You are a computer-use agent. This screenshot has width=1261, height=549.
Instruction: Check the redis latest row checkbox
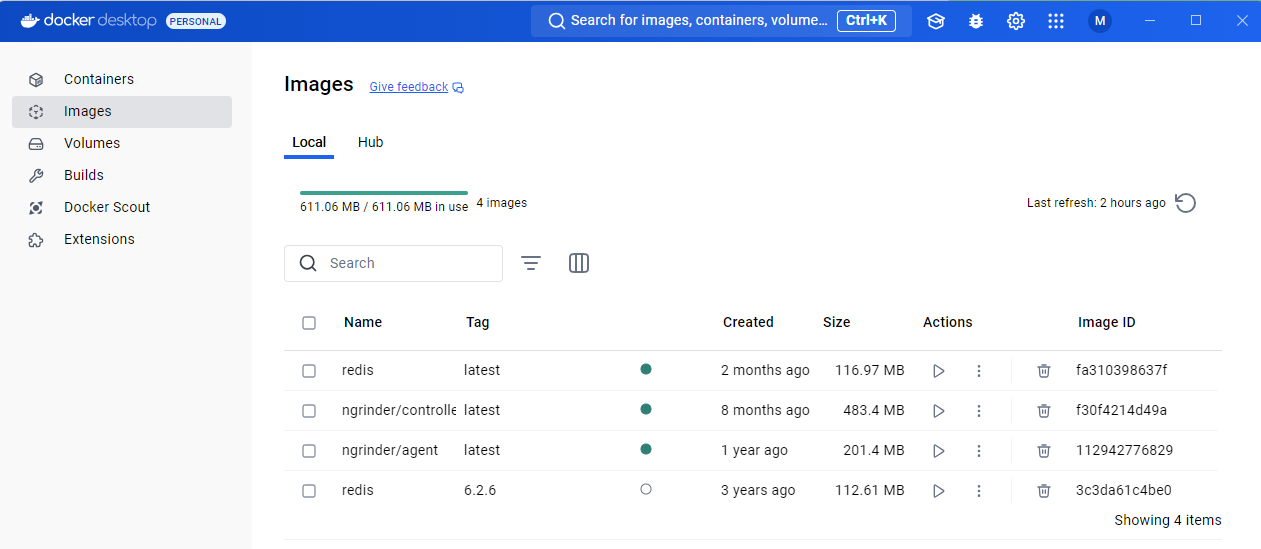click(x=309, y=371)
